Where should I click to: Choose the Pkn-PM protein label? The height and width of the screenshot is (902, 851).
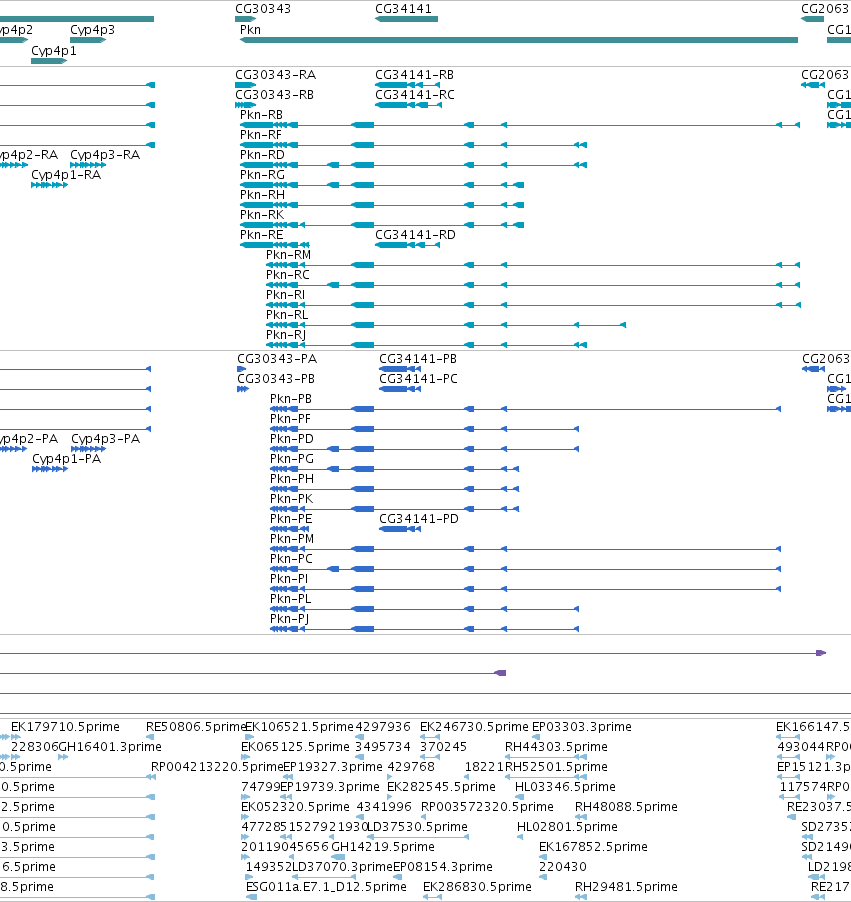pyautogui.click(x=292, y=539)
